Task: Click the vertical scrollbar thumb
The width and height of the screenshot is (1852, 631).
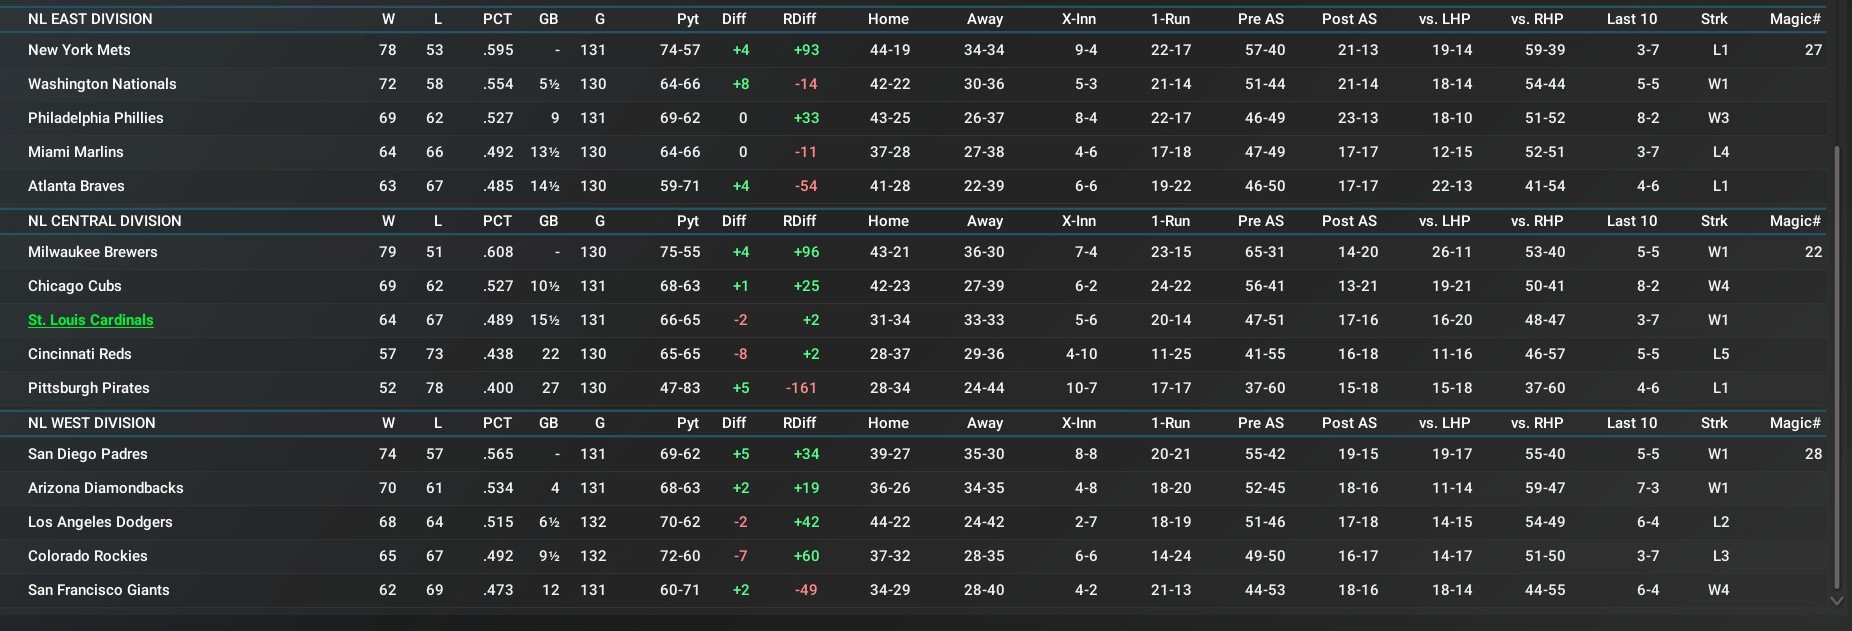Action: tap(1836, 366)
